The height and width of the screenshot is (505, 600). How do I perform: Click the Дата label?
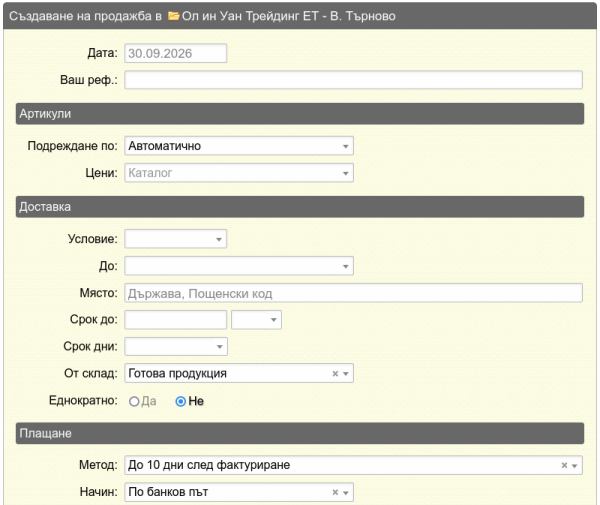pos(102,53)
